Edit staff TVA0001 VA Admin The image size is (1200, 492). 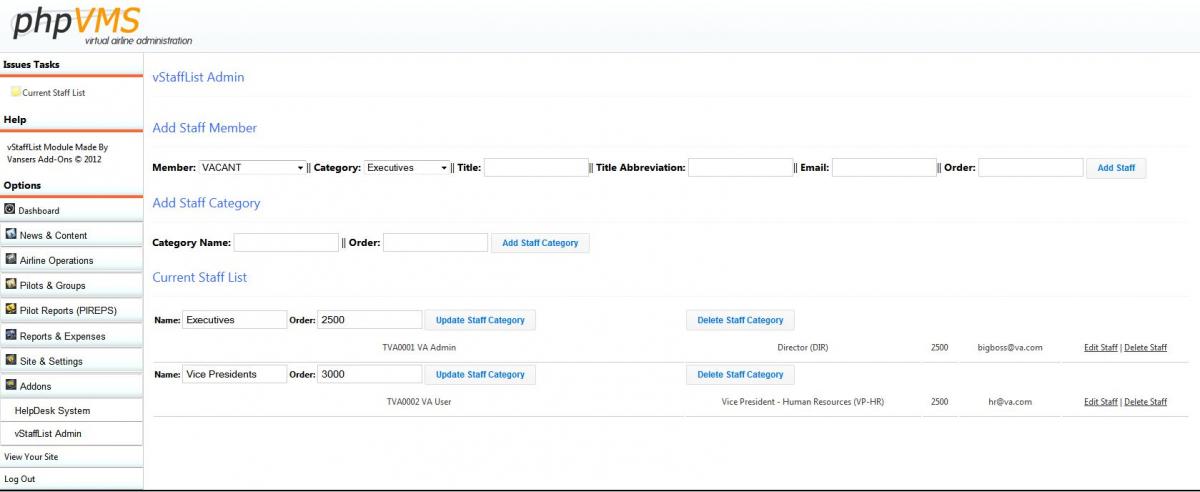coord(1101,347)
